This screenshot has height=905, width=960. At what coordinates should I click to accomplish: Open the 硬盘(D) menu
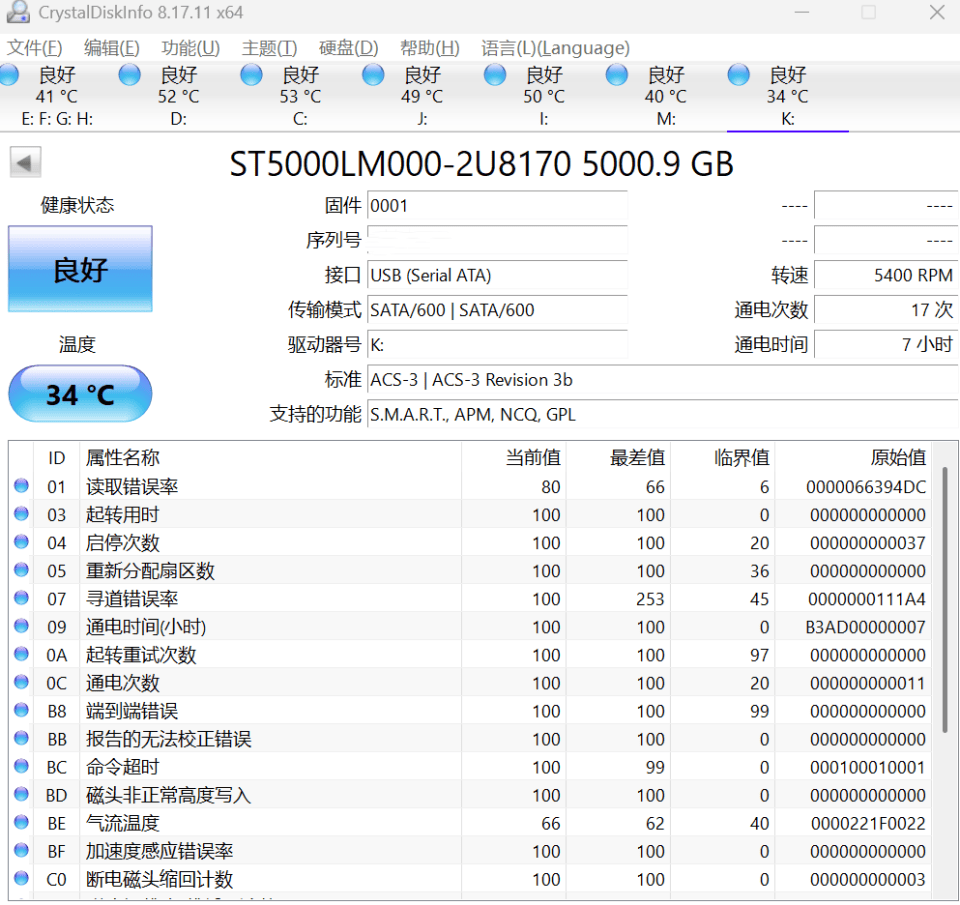pos(348,48)
